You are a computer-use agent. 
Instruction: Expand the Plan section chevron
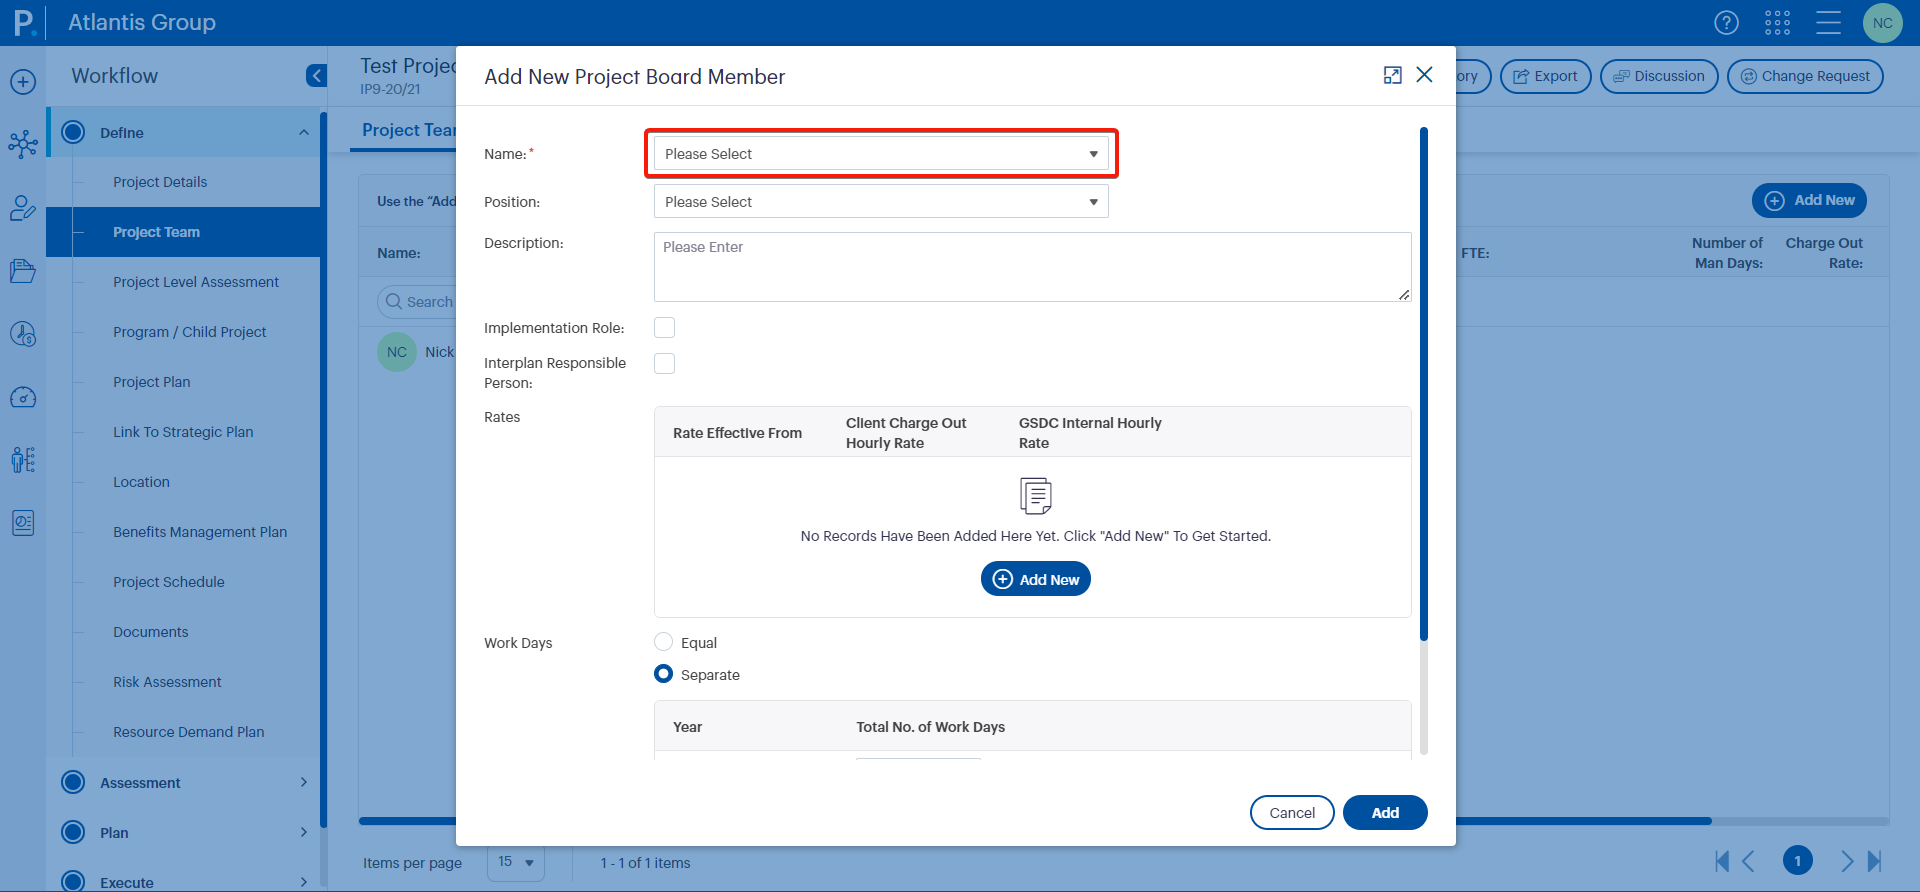point(304,832)
